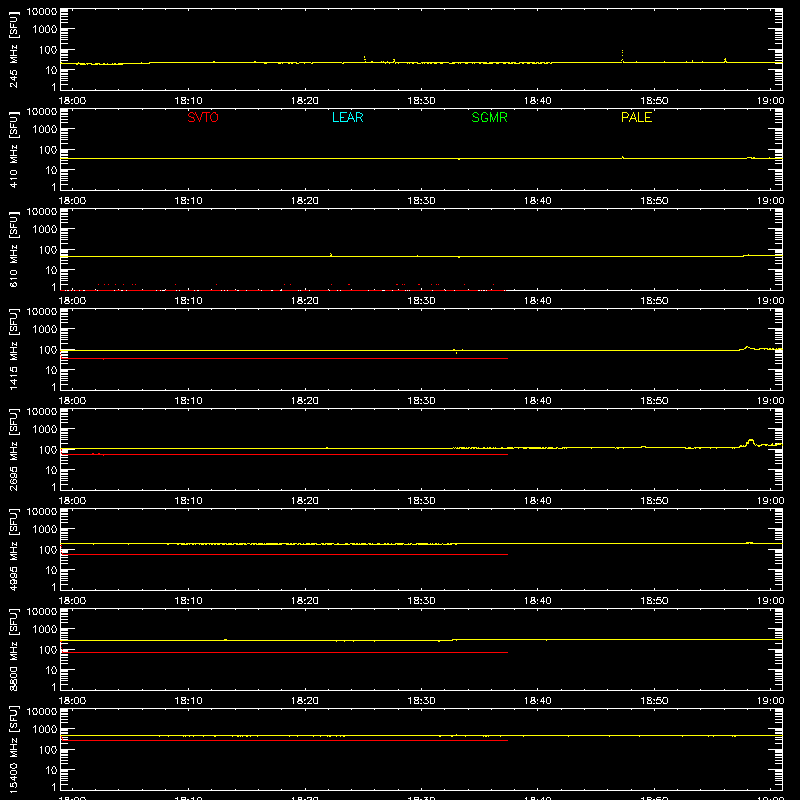
Task: Select the 2695 MHz [SFU] axis title
Action: pos(14,450)
